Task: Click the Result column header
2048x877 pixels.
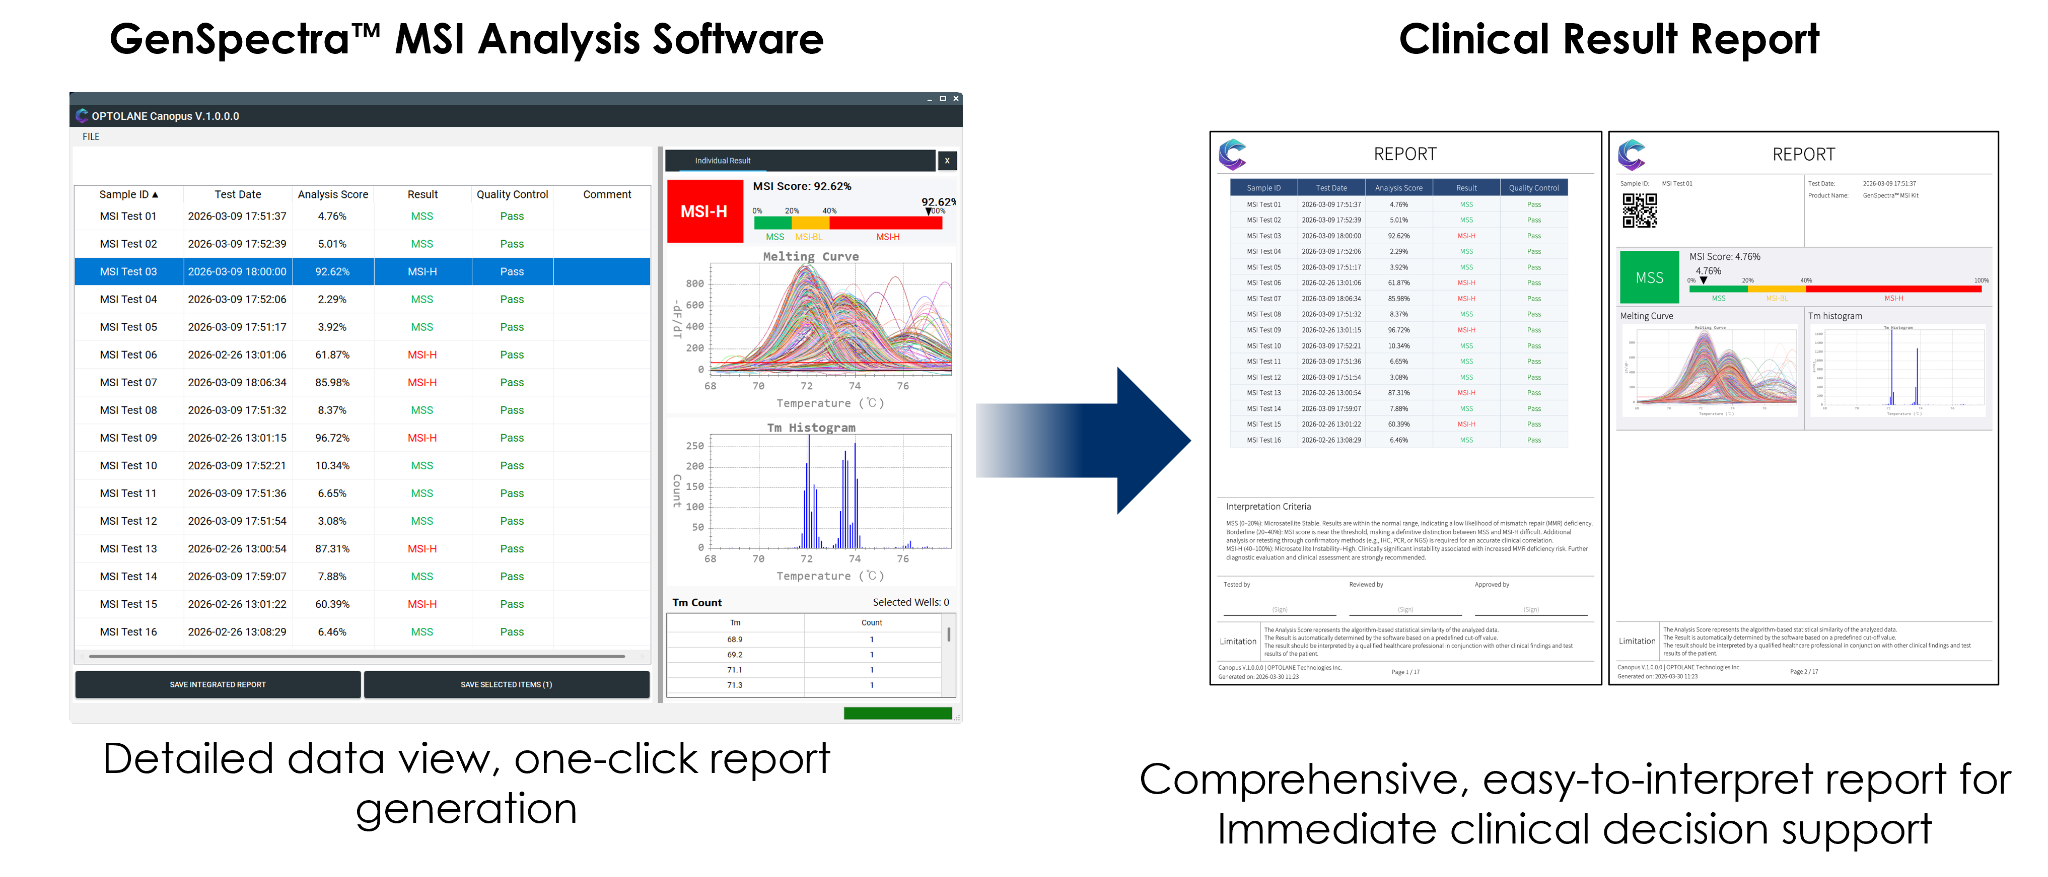Action: point(422,195)
